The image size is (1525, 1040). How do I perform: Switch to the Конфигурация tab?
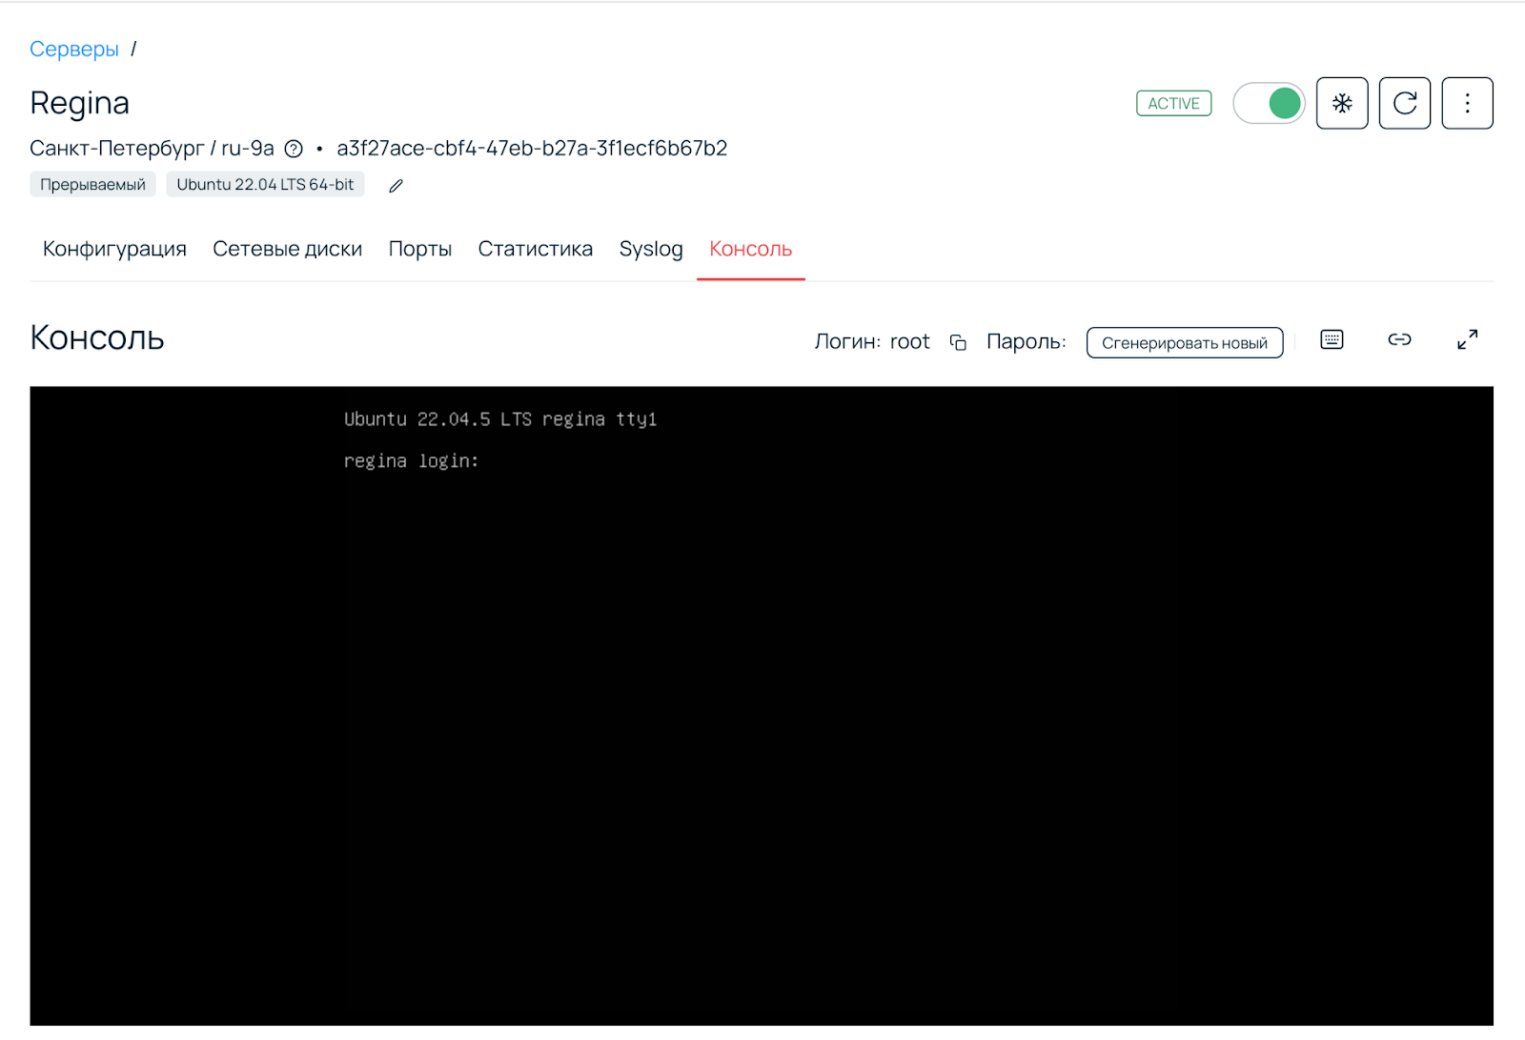tap(114, 249)
